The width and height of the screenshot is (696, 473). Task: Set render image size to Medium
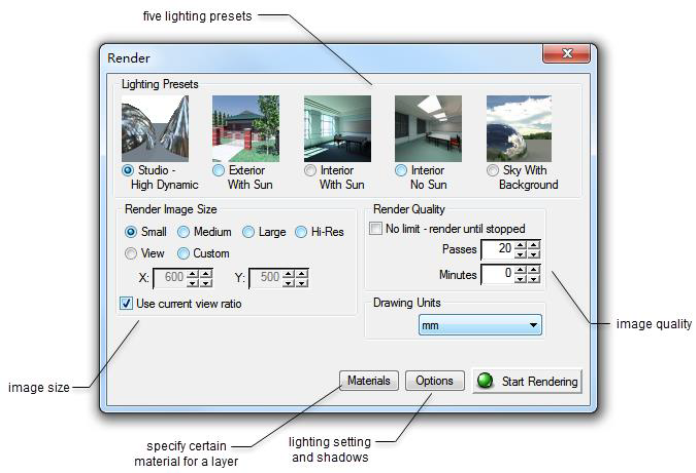tap(183, 232)
